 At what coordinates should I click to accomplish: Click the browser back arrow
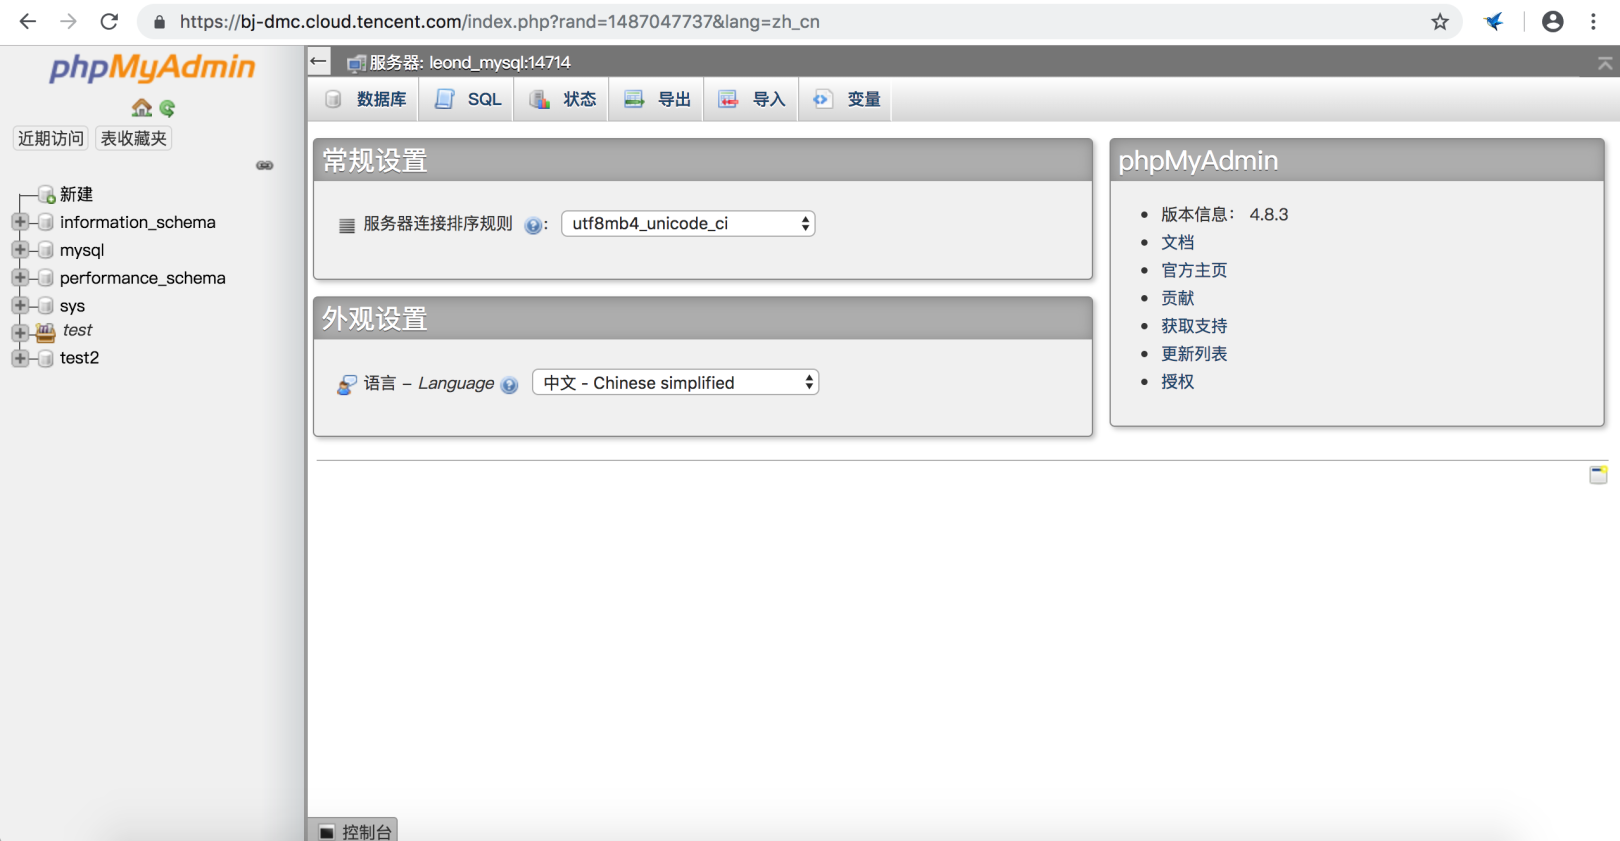[x=28, y=21]
